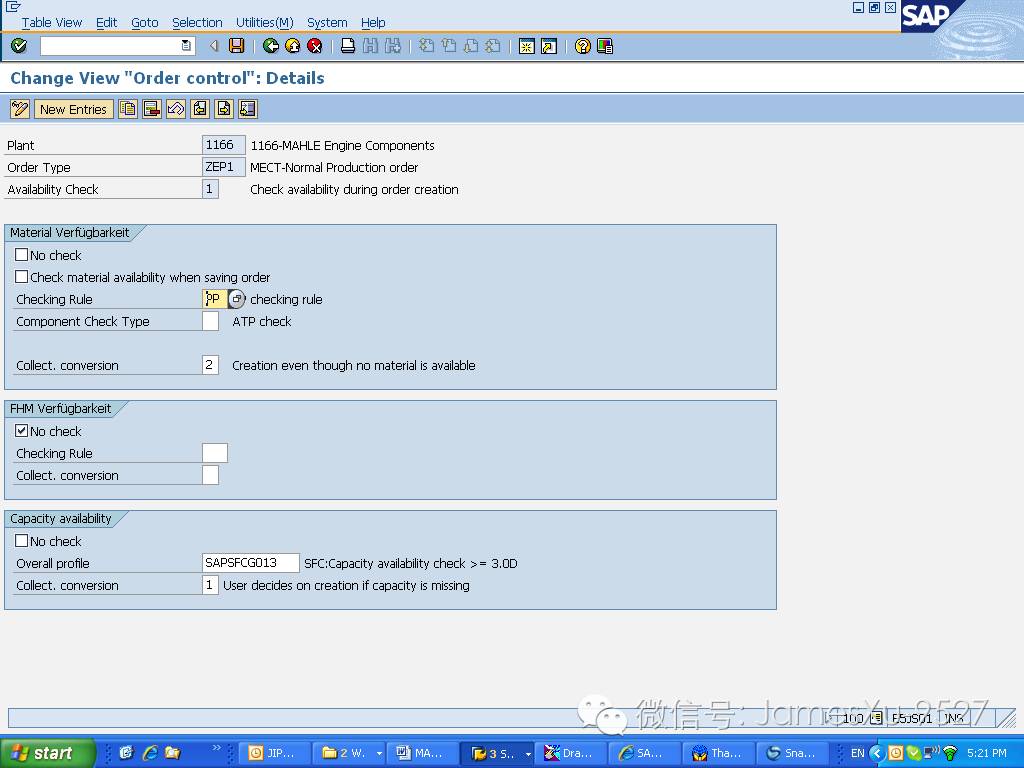Click the green Back arrow icon
Viewport: 1024px width, 768px height.
(270, 46)
